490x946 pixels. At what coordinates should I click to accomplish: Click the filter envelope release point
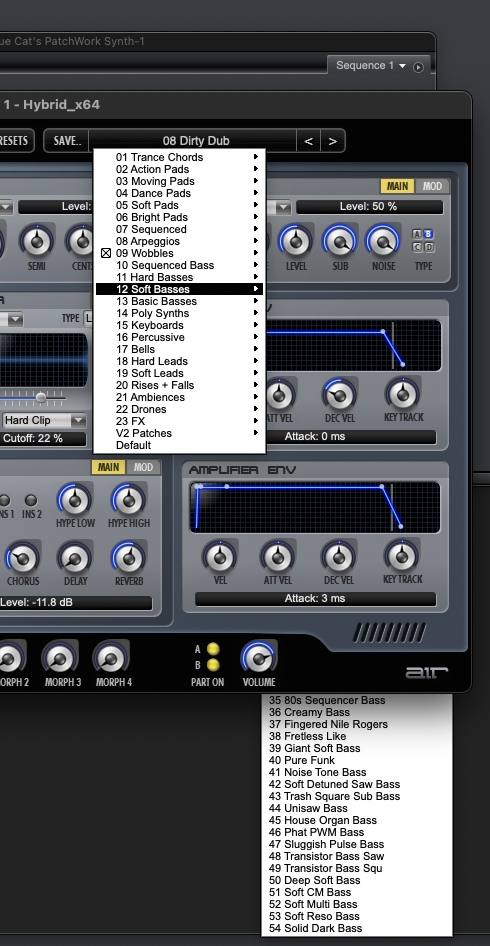point(402,364)
